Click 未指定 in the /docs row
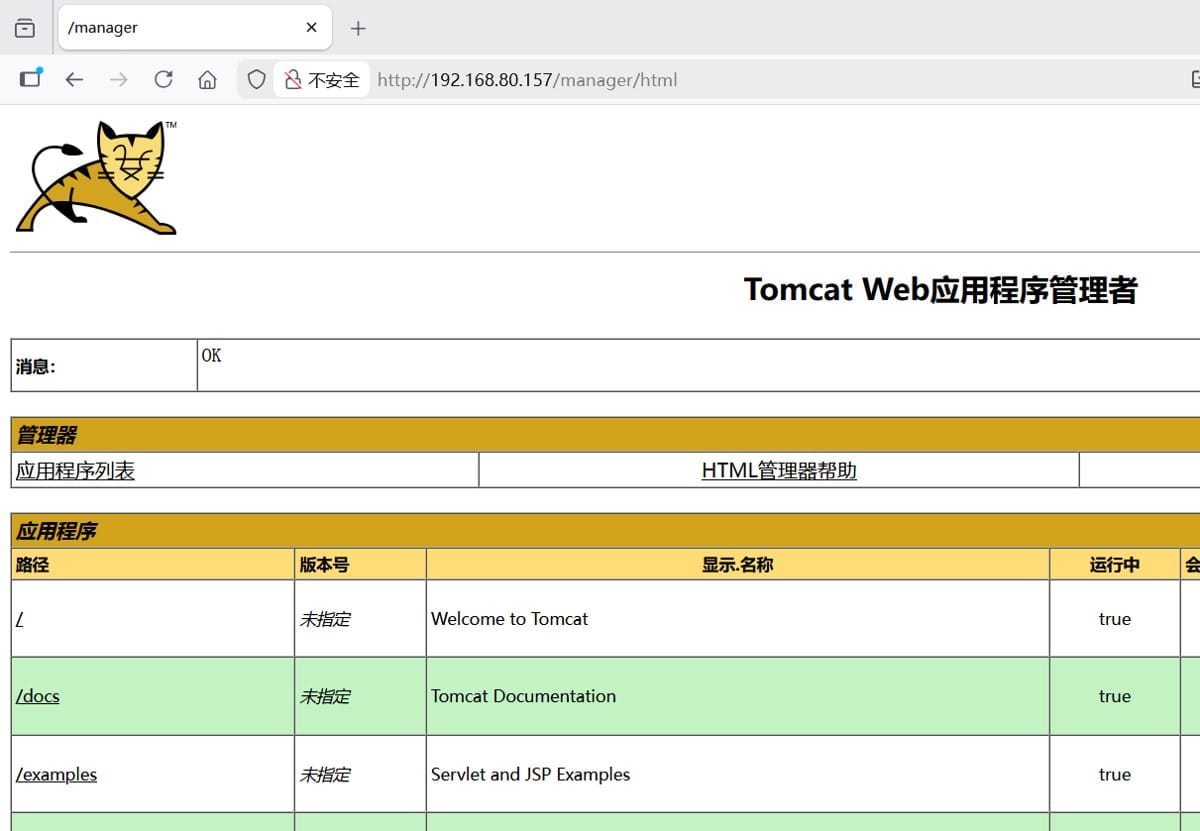 [325, 696]
